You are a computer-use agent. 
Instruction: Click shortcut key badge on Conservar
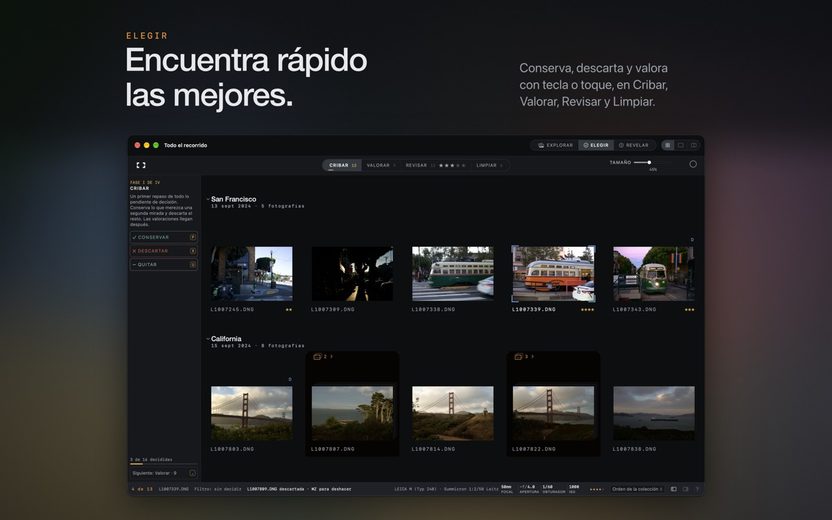[193, 237]
